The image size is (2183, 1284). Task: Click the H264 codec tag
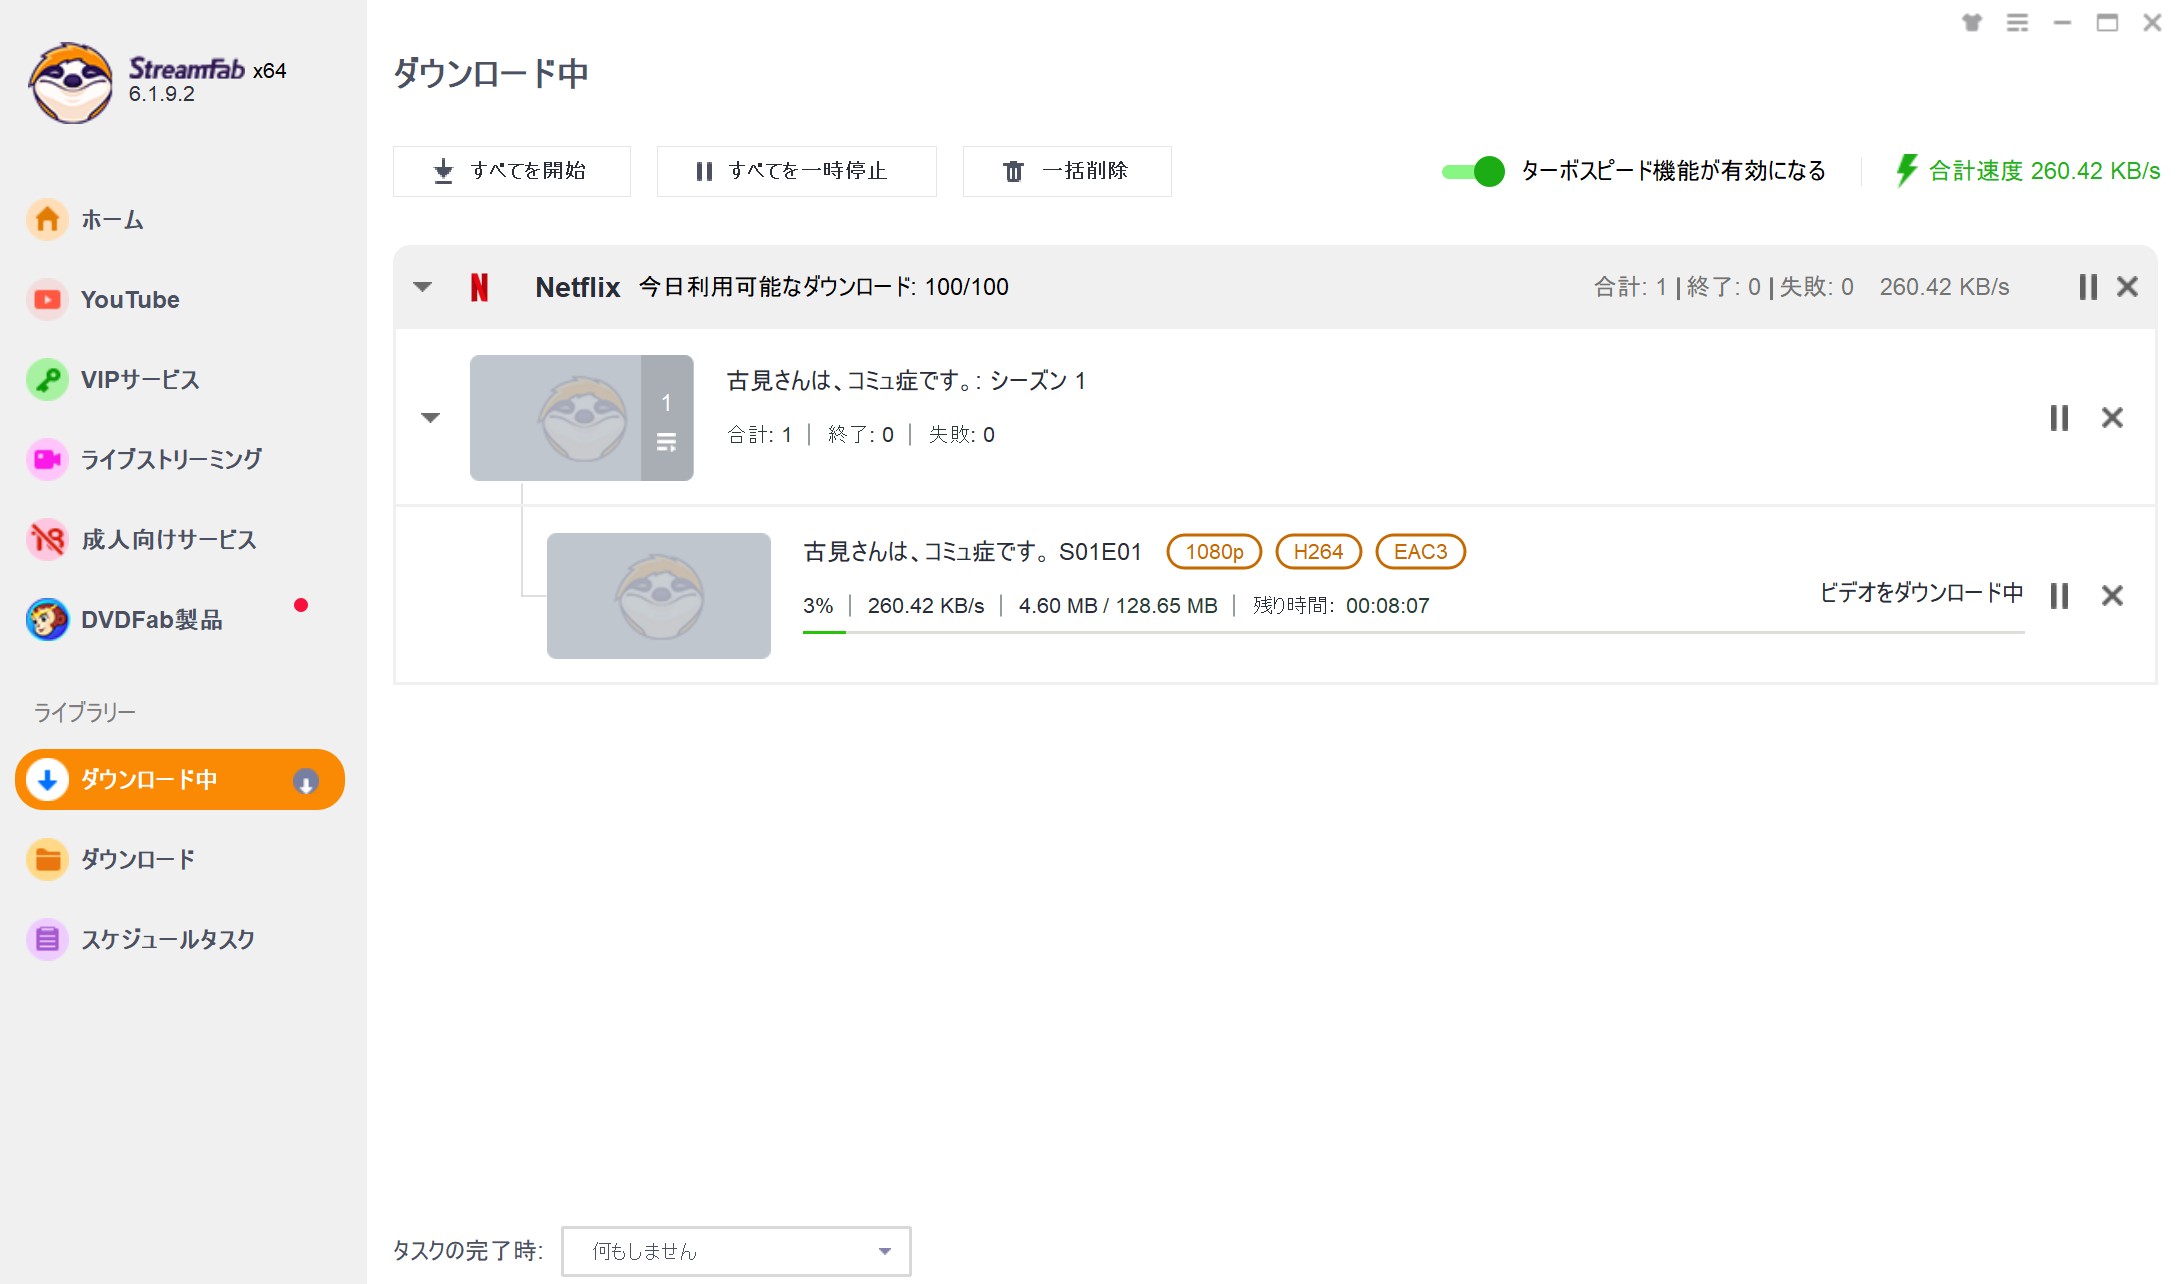pos(1318,552)
